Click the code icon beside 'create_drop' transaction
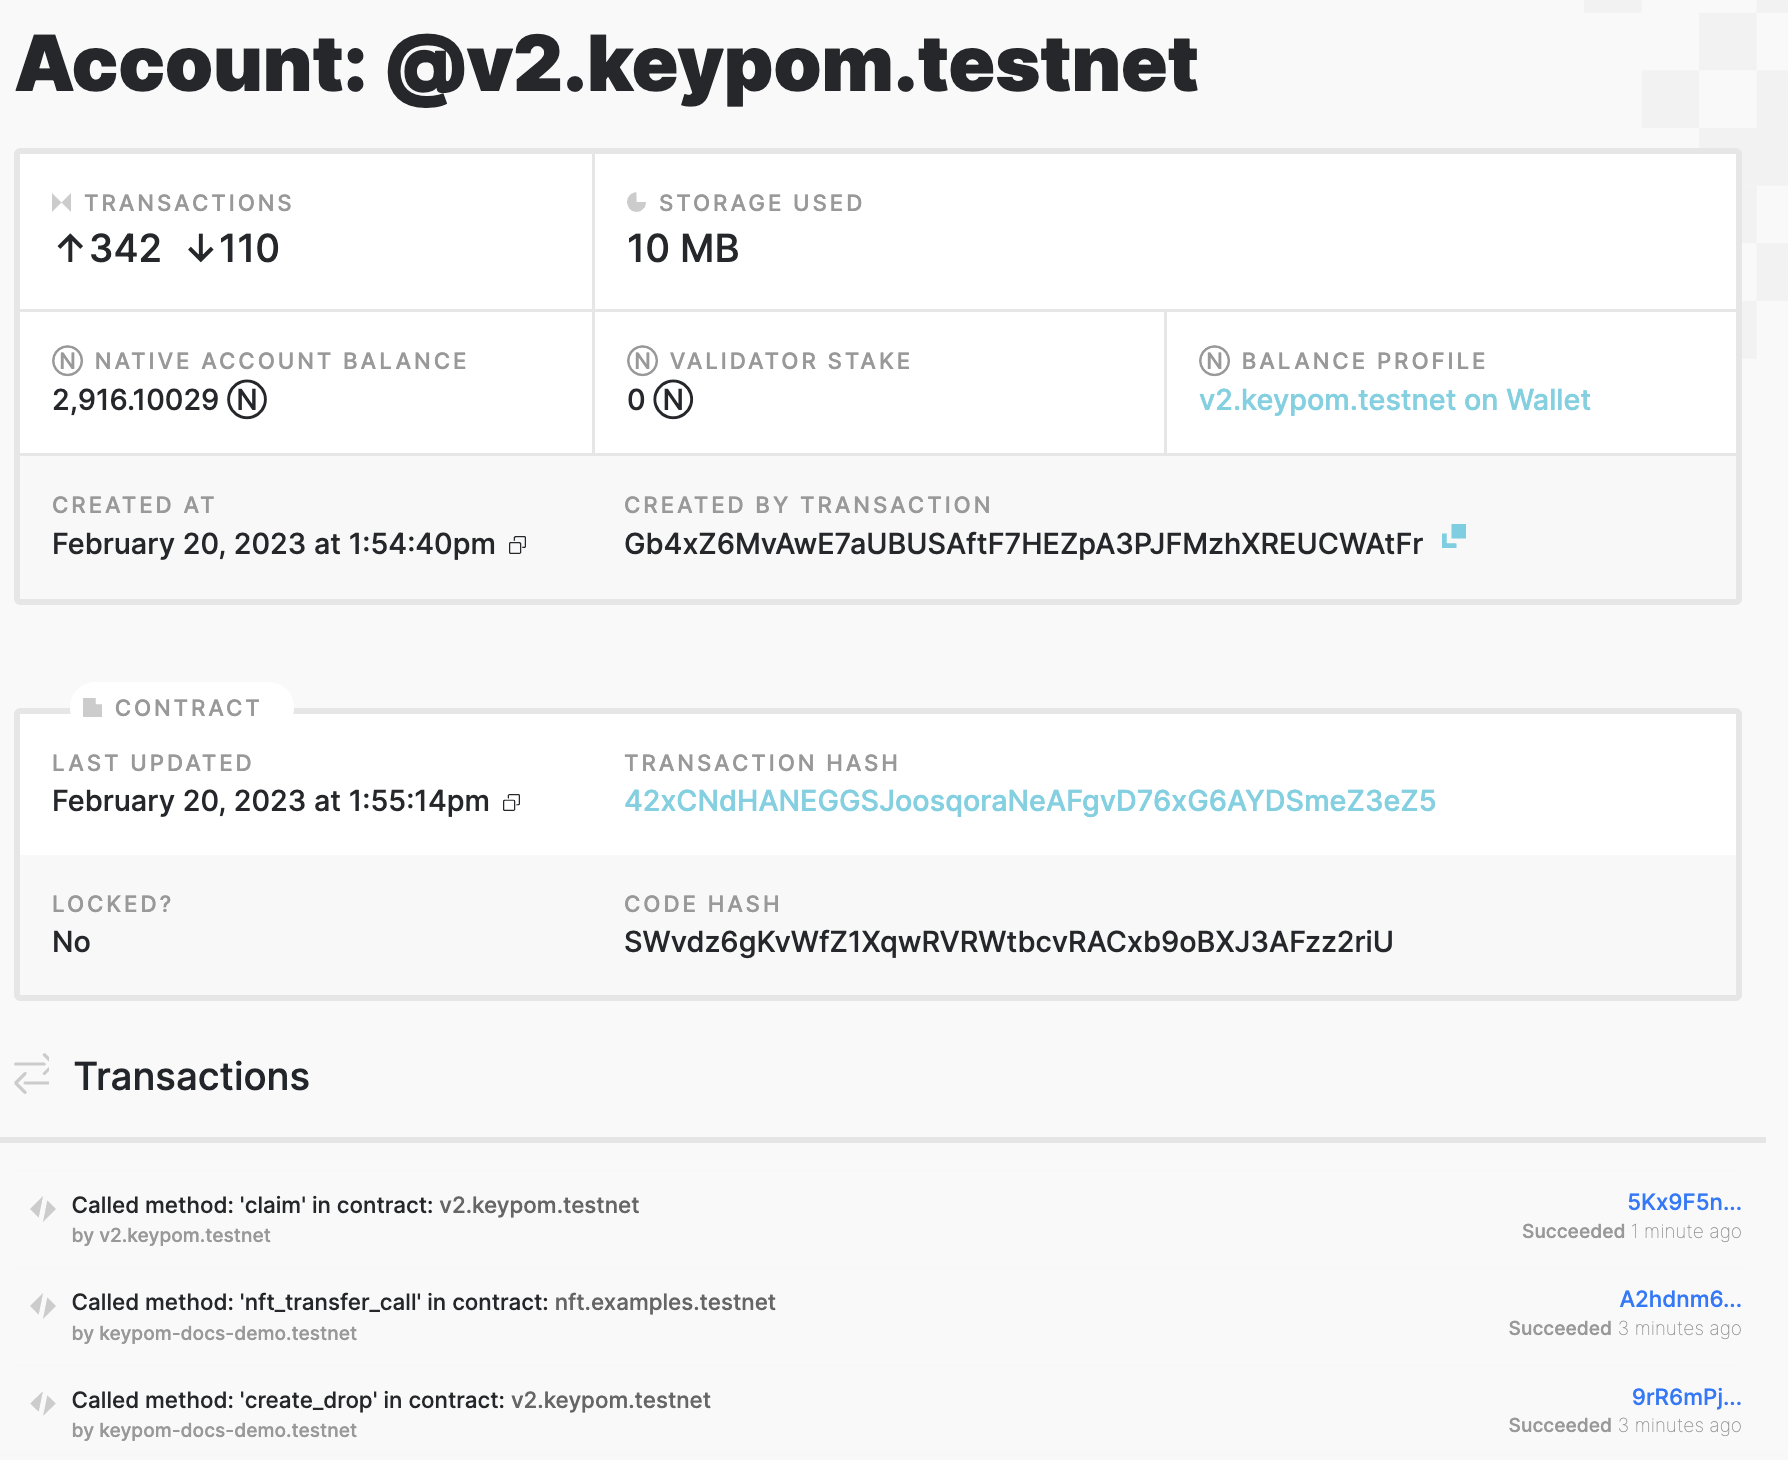The image size is (1788, 1460). tap(43, 1403)
